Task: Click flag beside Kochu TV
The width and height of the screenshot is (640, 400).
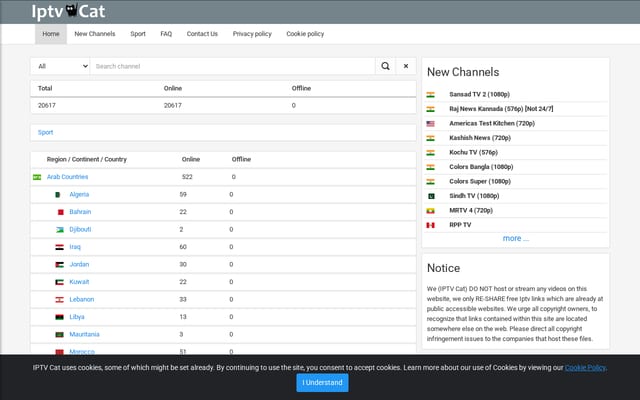Action: coord(431,153)
